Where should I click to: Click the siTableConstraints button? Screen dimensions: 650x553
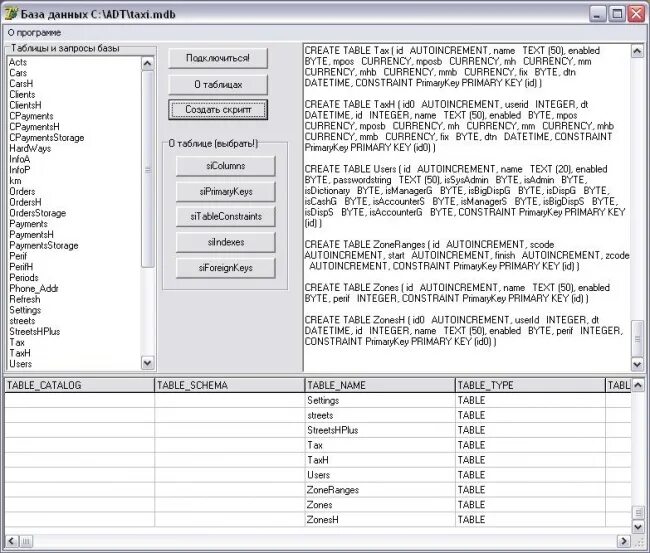tap(226, 216)
